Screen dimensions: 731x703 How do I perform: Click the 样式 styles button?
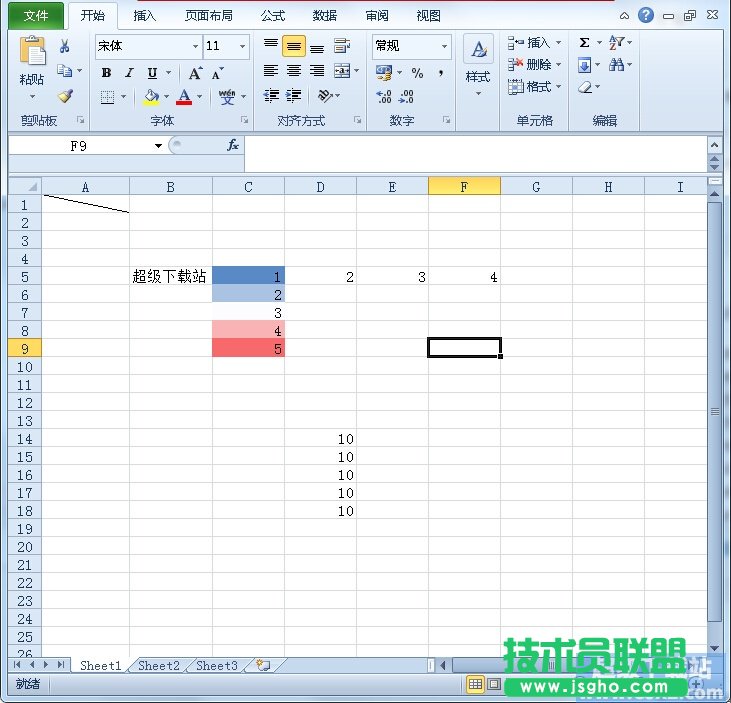click(478, 65)
